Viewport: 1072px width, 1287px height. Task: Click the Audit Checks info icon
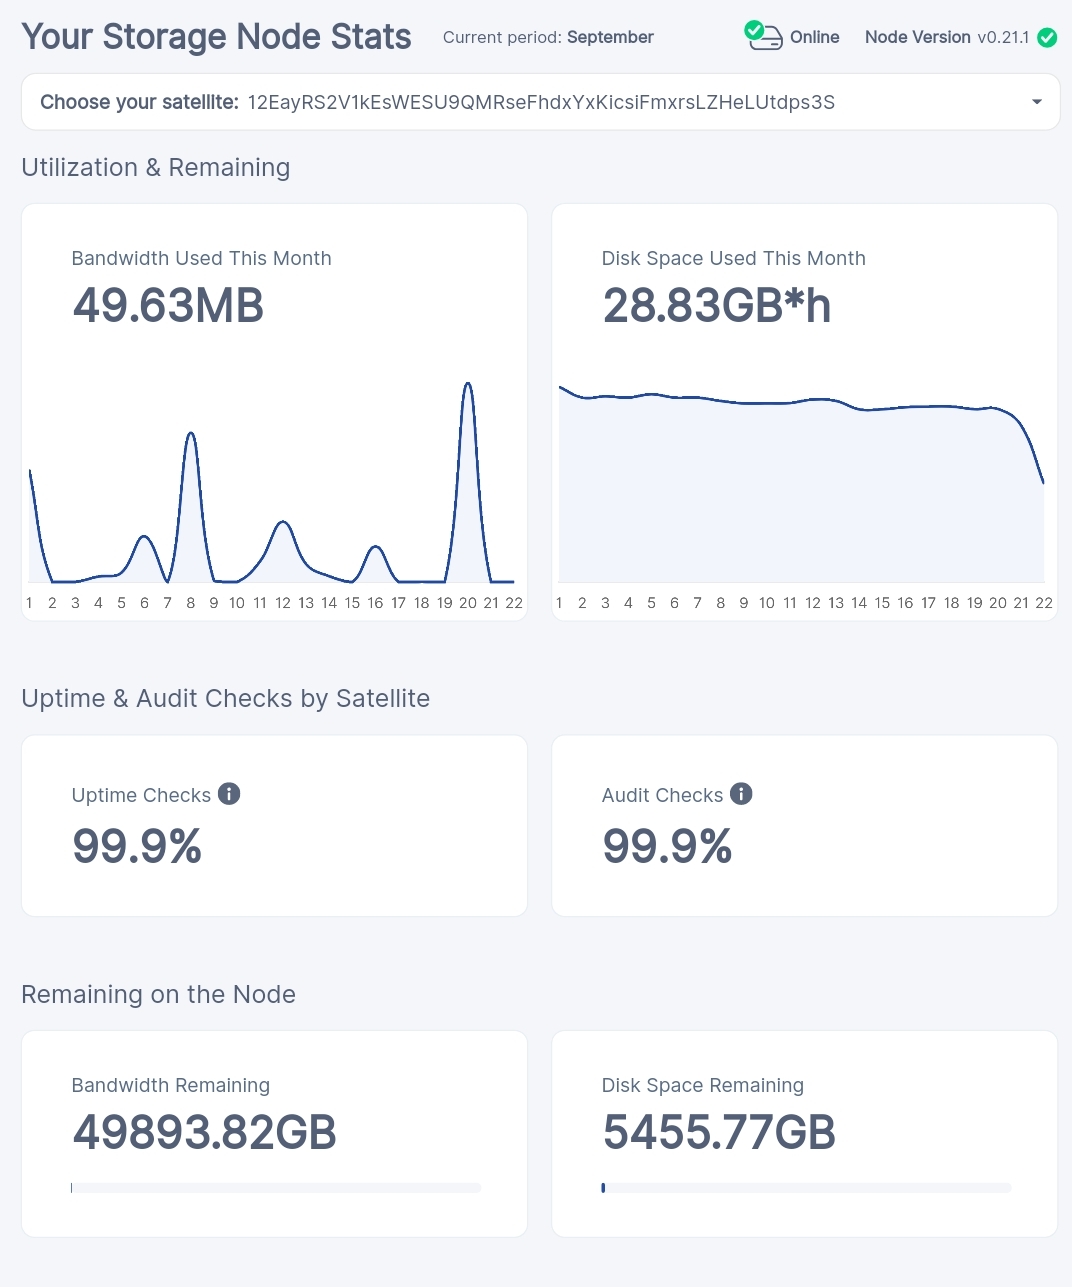pos(741,794)
